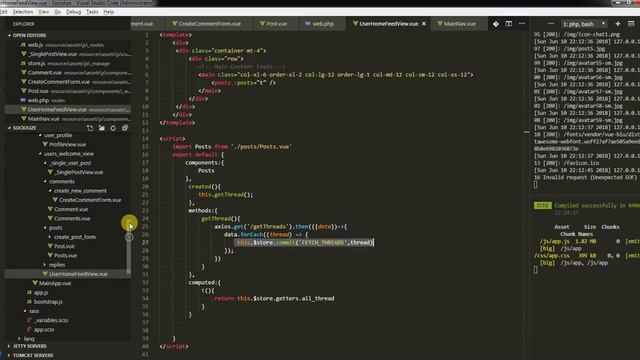Open Comments.vue in the file tree
Screen dimensions: 640x360
click(x=72, y=218)
